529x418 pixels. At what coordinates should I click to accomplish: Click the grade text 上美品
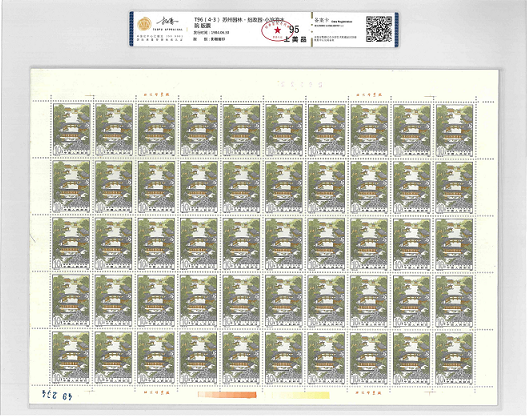[x=295, y=39]
